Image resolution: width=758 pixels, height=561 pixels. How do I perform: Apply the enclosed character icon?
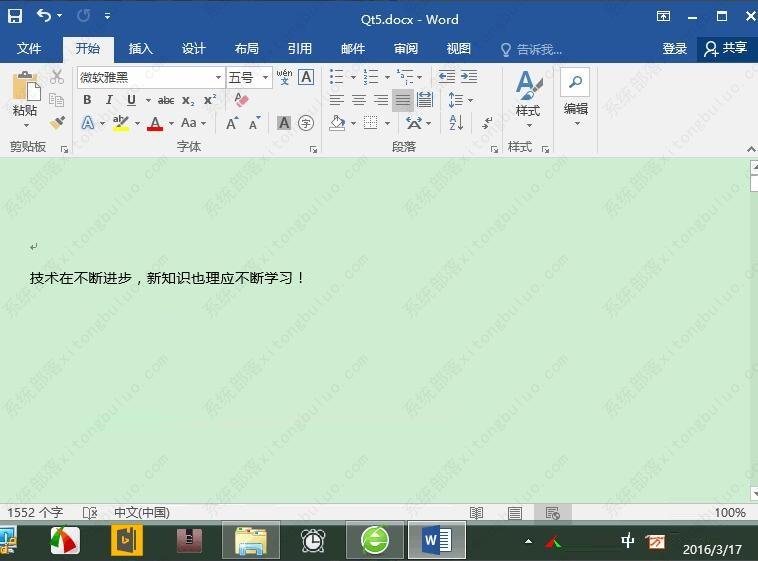tap(306, 123)
